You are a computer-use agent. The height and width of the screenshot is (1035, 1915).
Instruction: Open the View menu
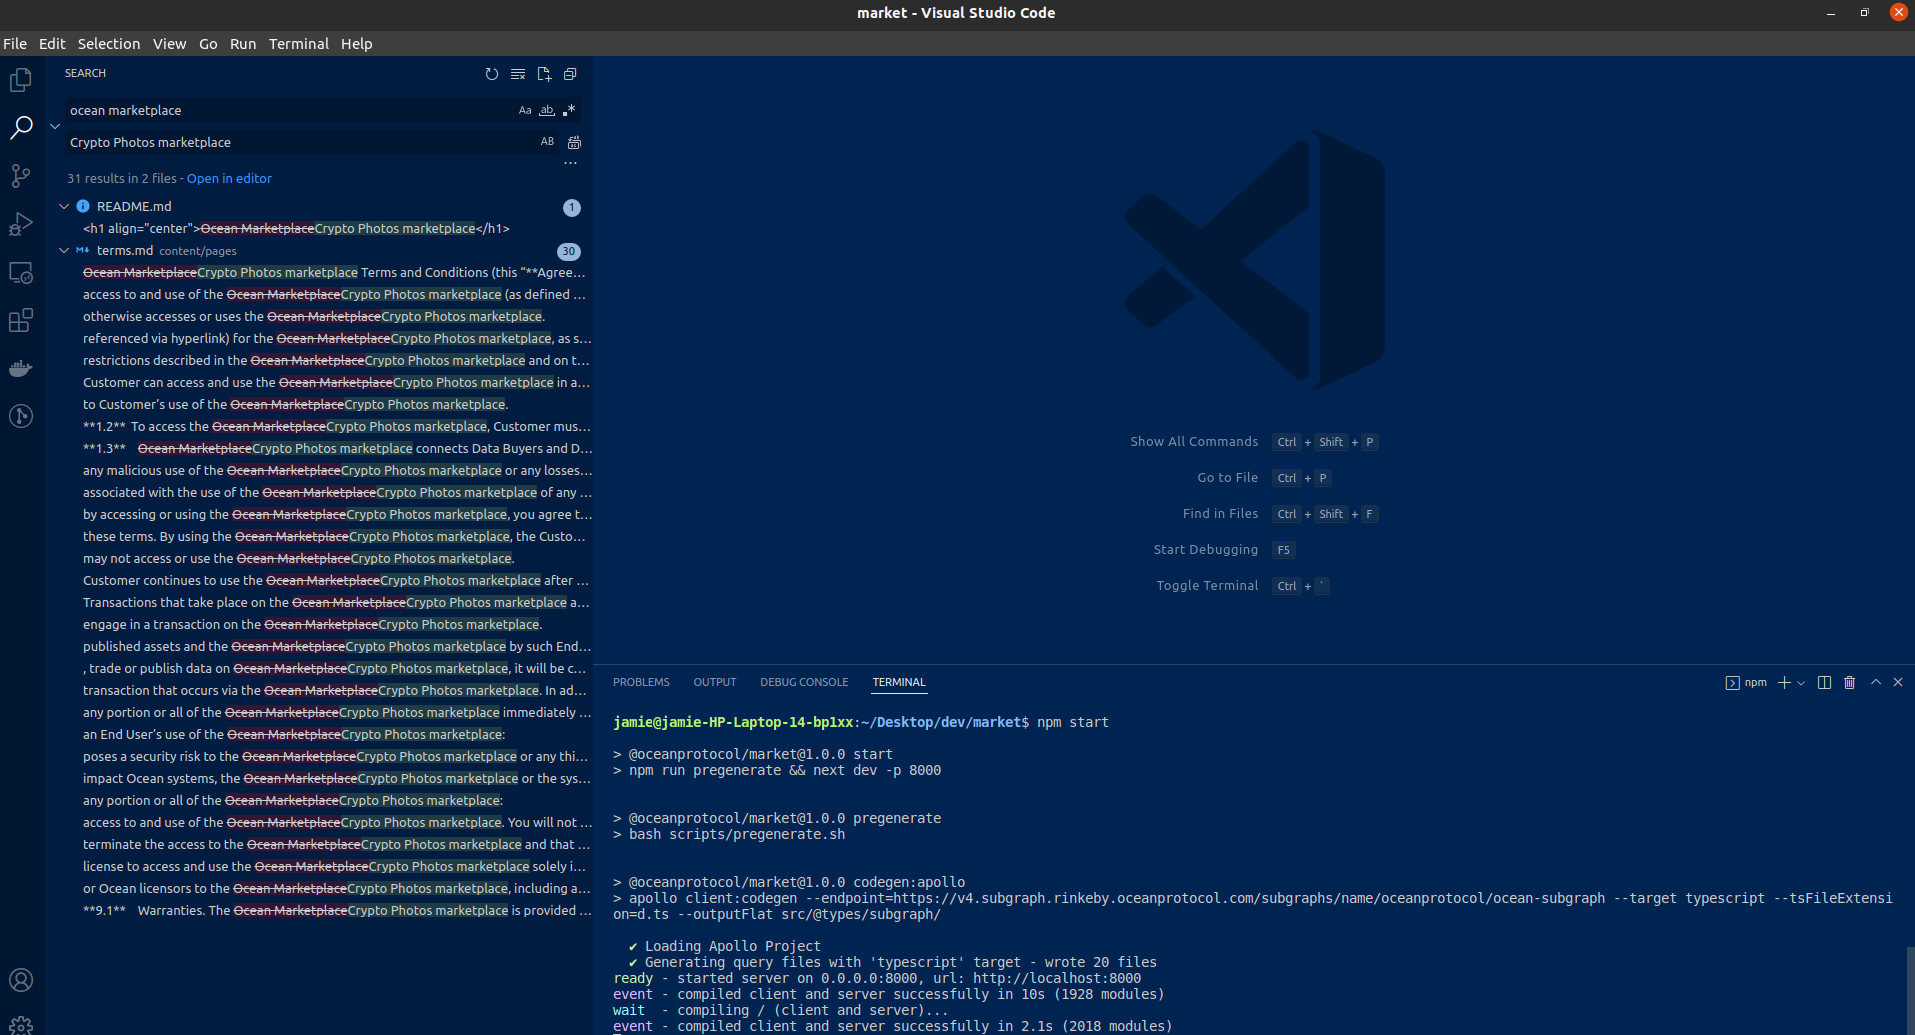click(169, 43)
